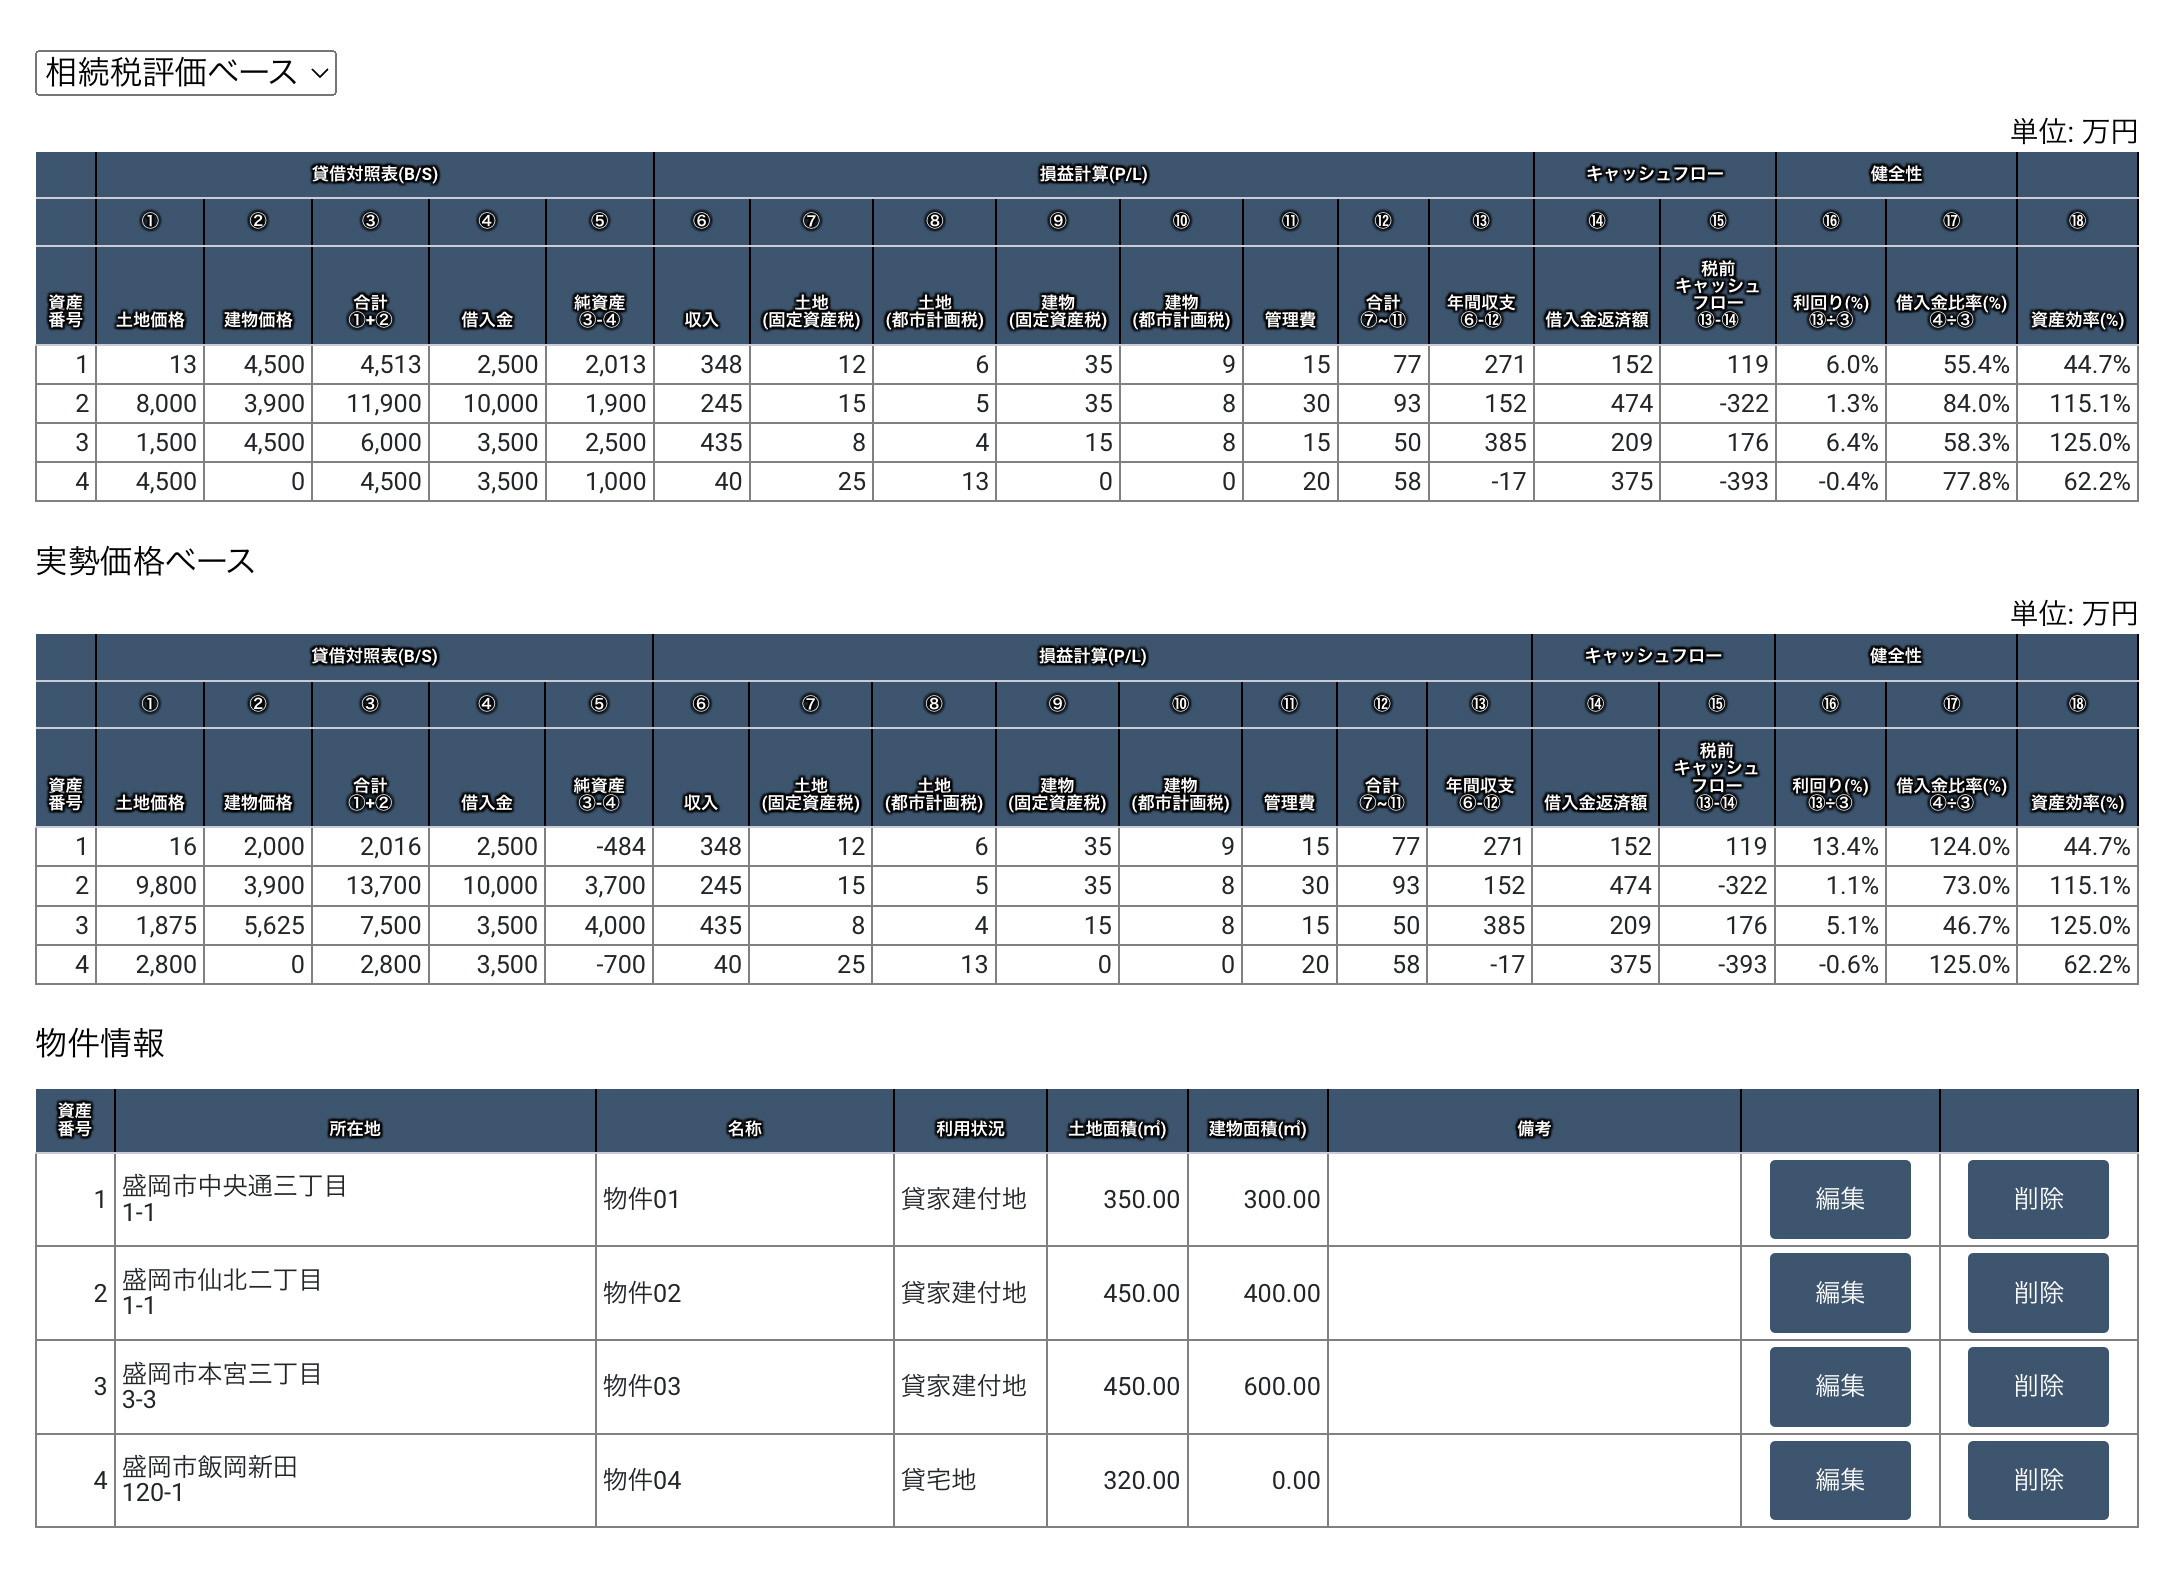This screenshot has width=2178, height=1579.
Task: Click the 損益計算(P/L) header in top table
Action: coord(1093,174)
